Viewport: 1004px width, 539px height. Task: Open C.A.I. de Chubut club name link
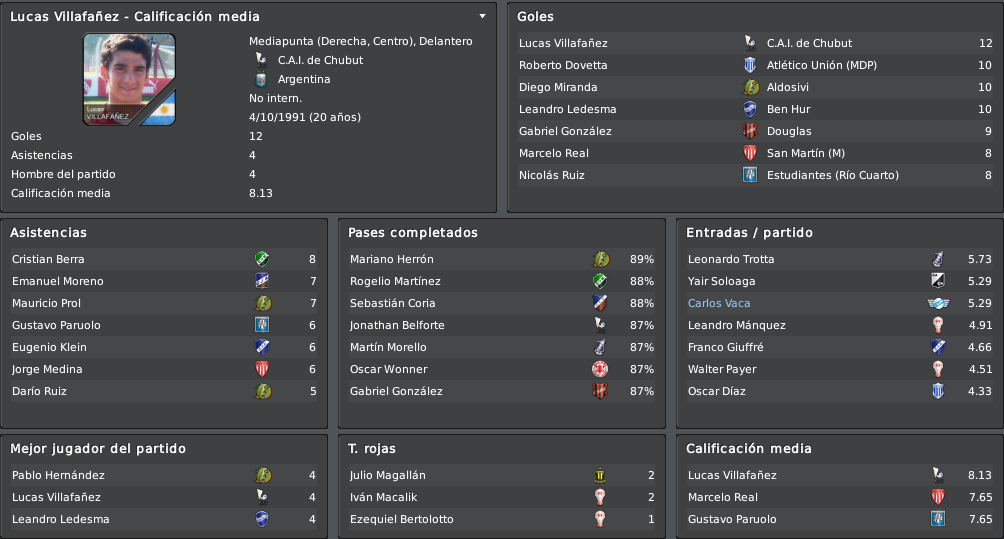pos(320,60)
